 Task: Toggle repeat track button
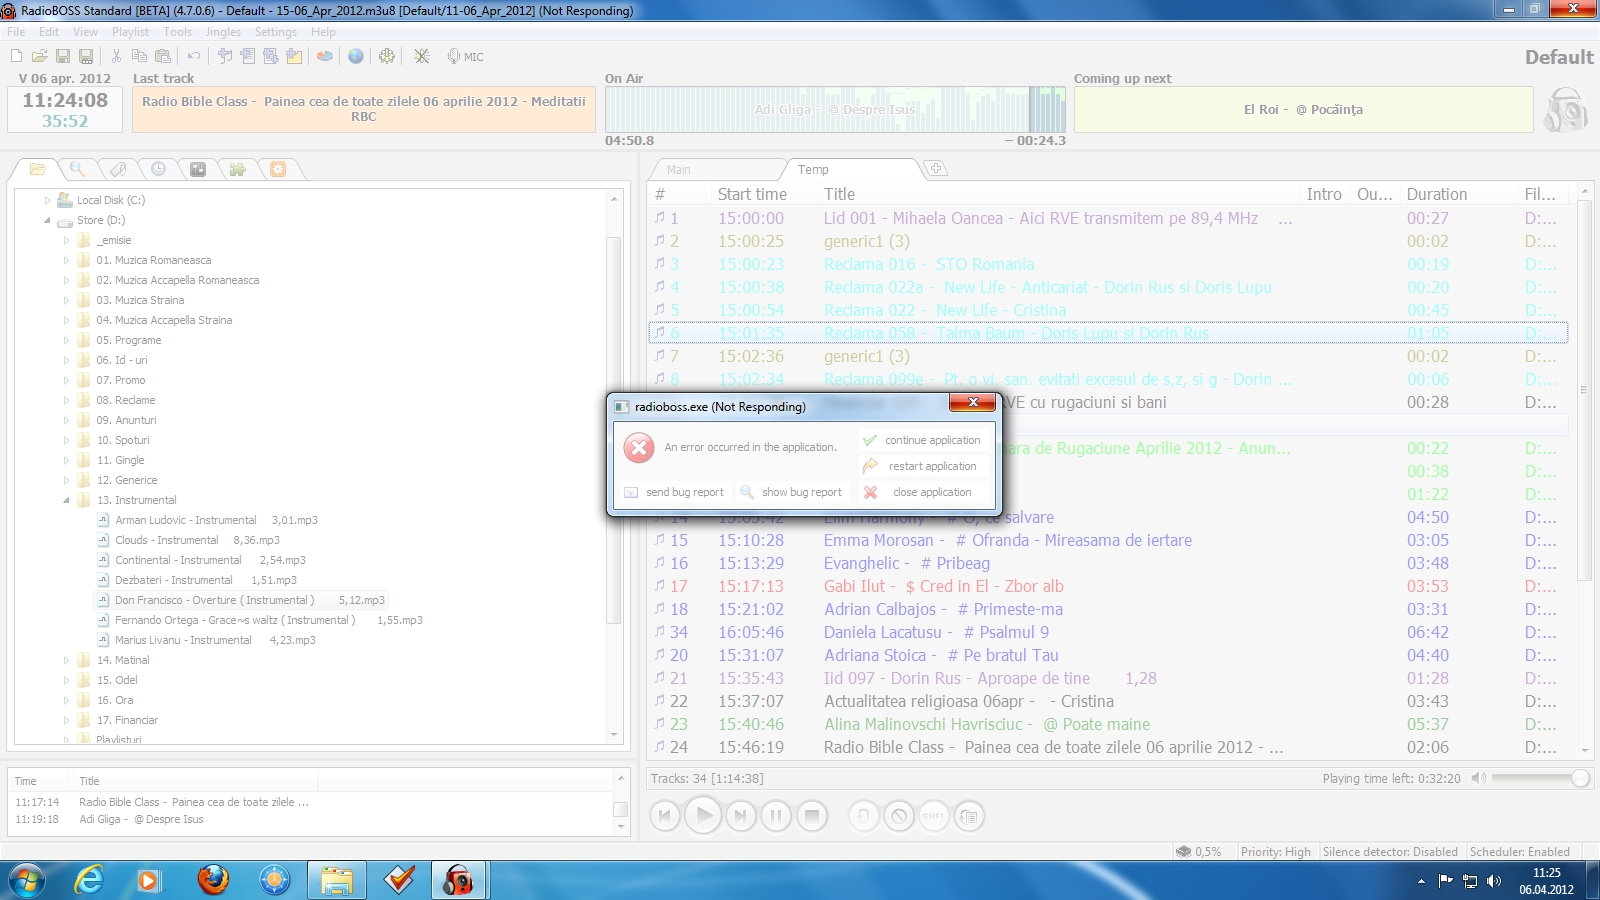pos(864,816)
